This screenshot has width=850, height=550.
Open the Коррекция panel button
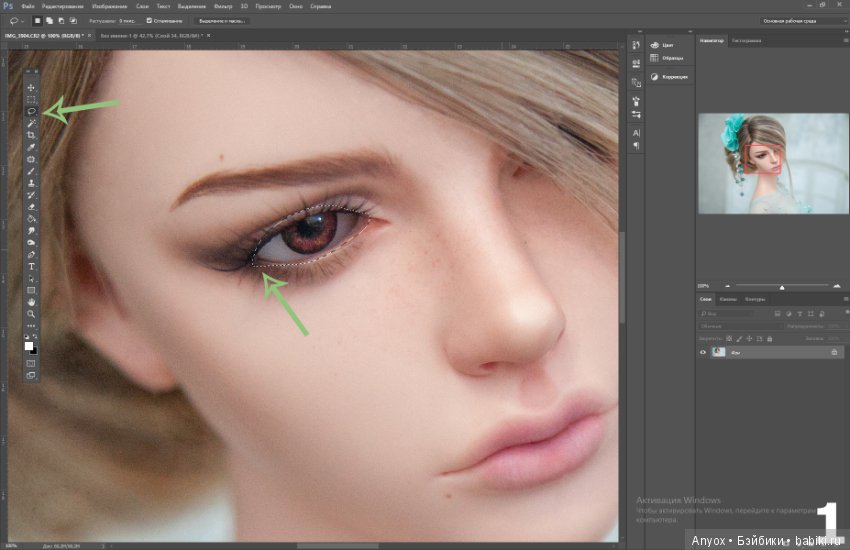(669, 77)
